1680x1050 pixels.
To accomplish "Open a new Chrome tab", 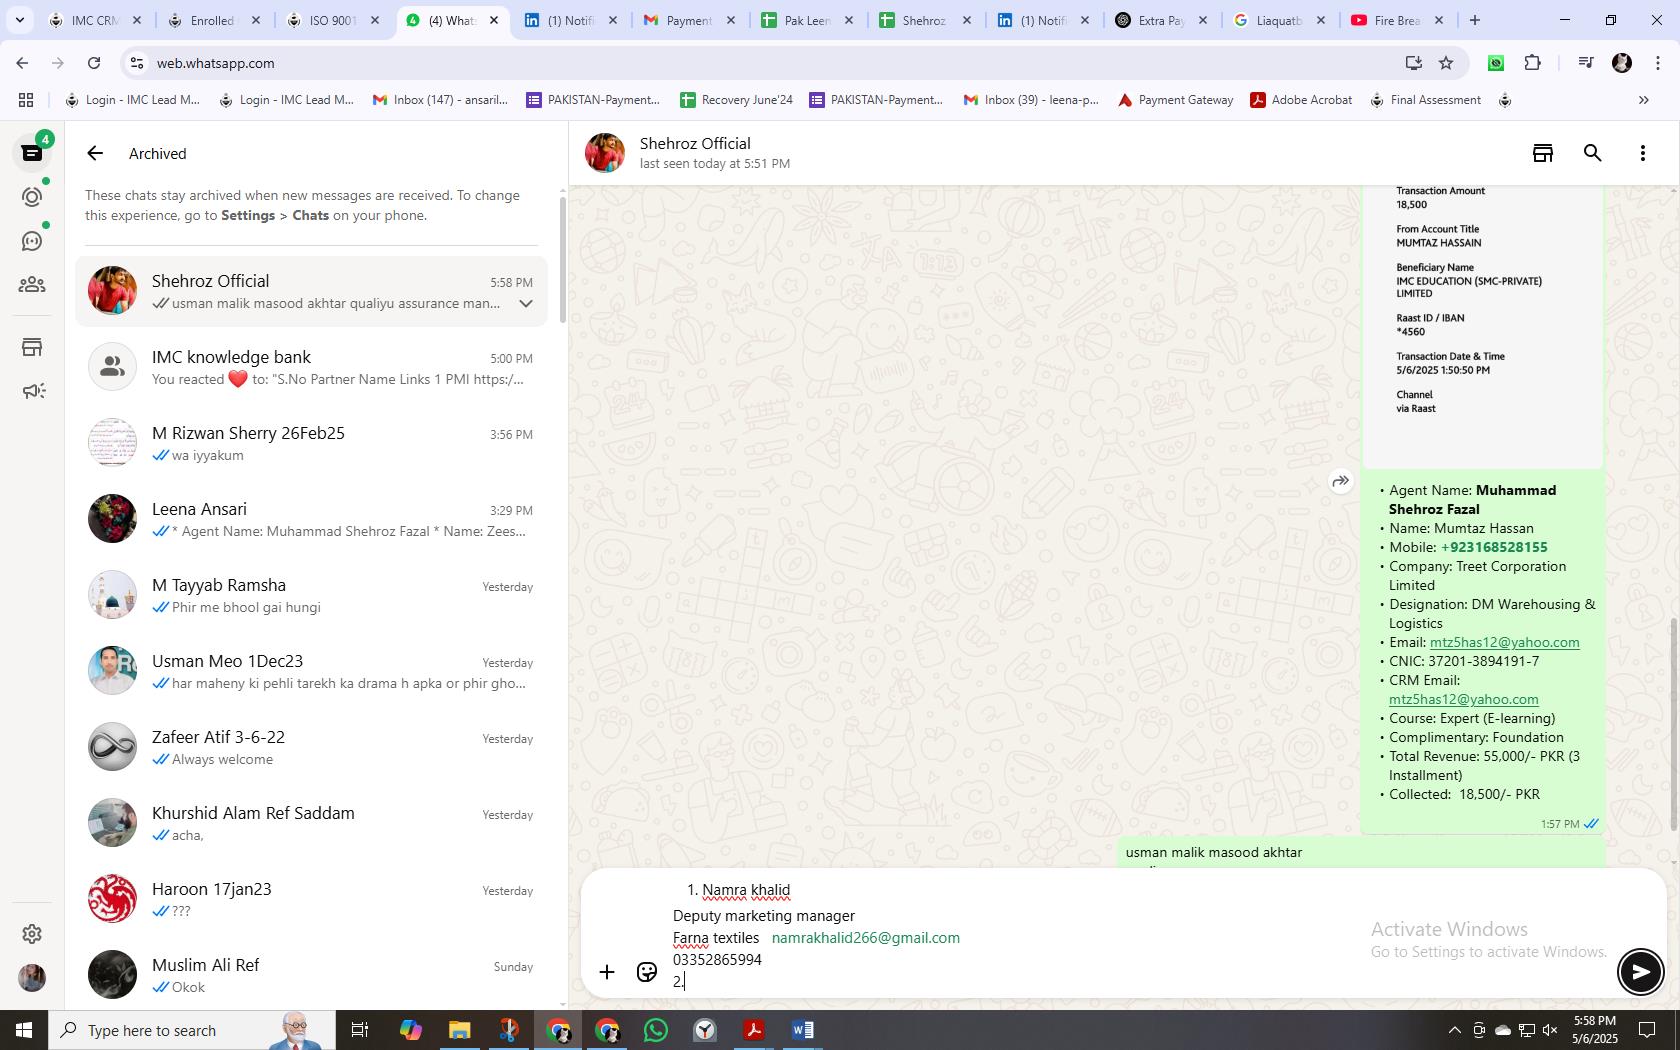I will [1474, 20].
